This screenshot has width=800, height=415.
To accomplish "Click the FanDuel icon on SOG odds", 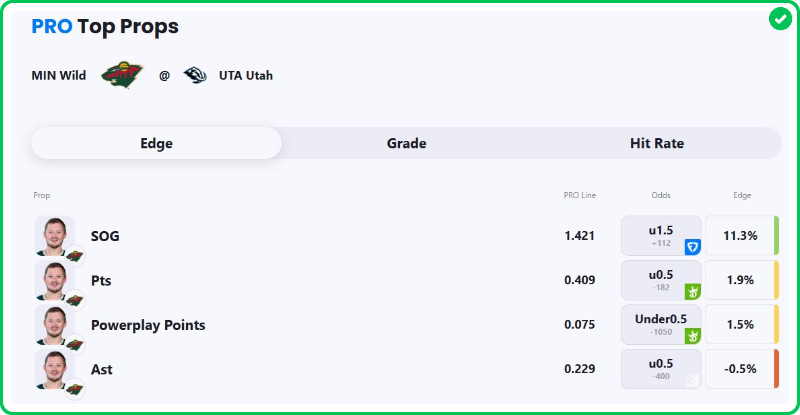I will click(692, 246).
